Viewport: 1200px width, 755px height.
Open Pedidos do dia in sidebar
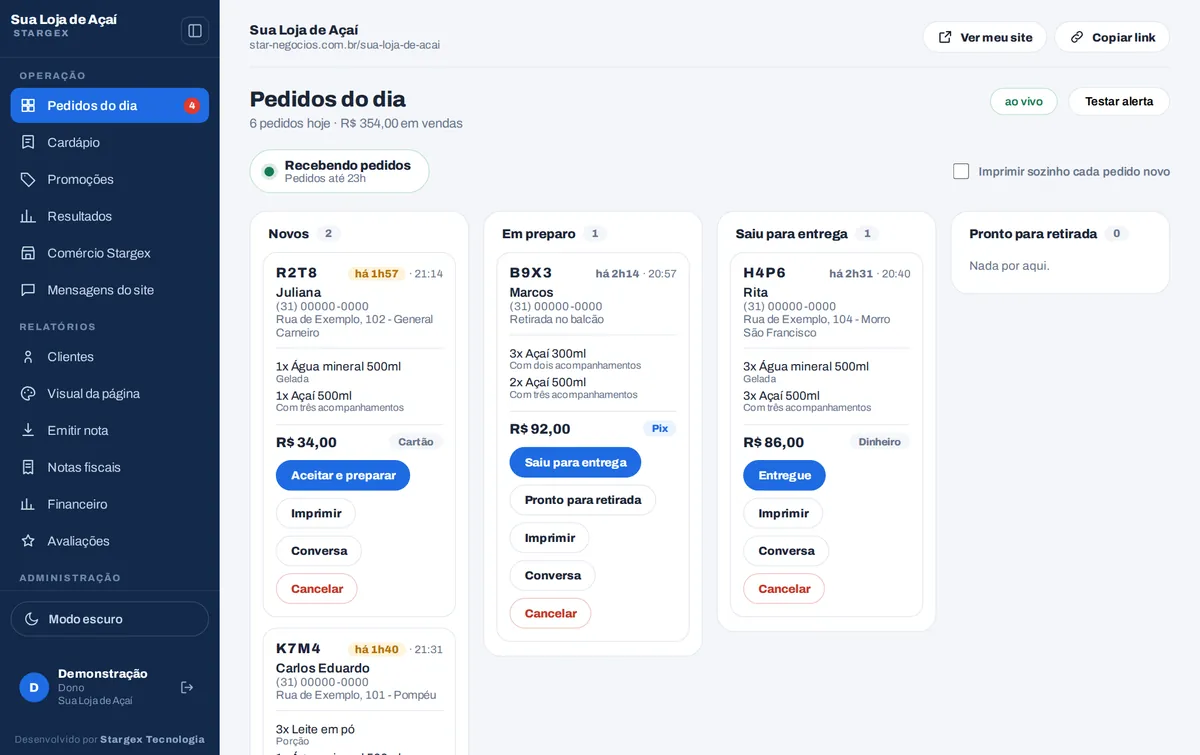[110, 106]
